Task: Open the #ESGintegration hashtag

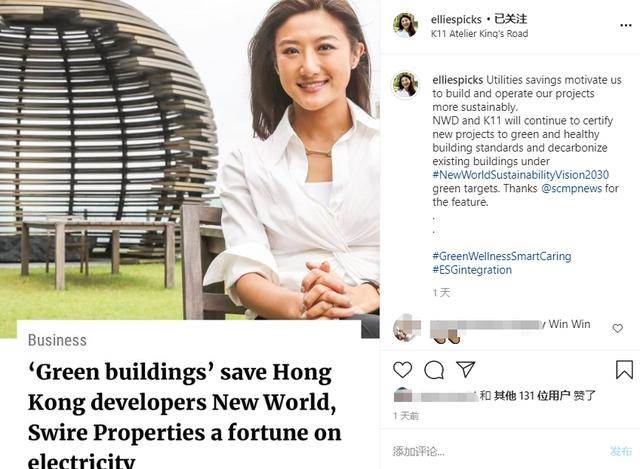Action: [x=472, y=270]
